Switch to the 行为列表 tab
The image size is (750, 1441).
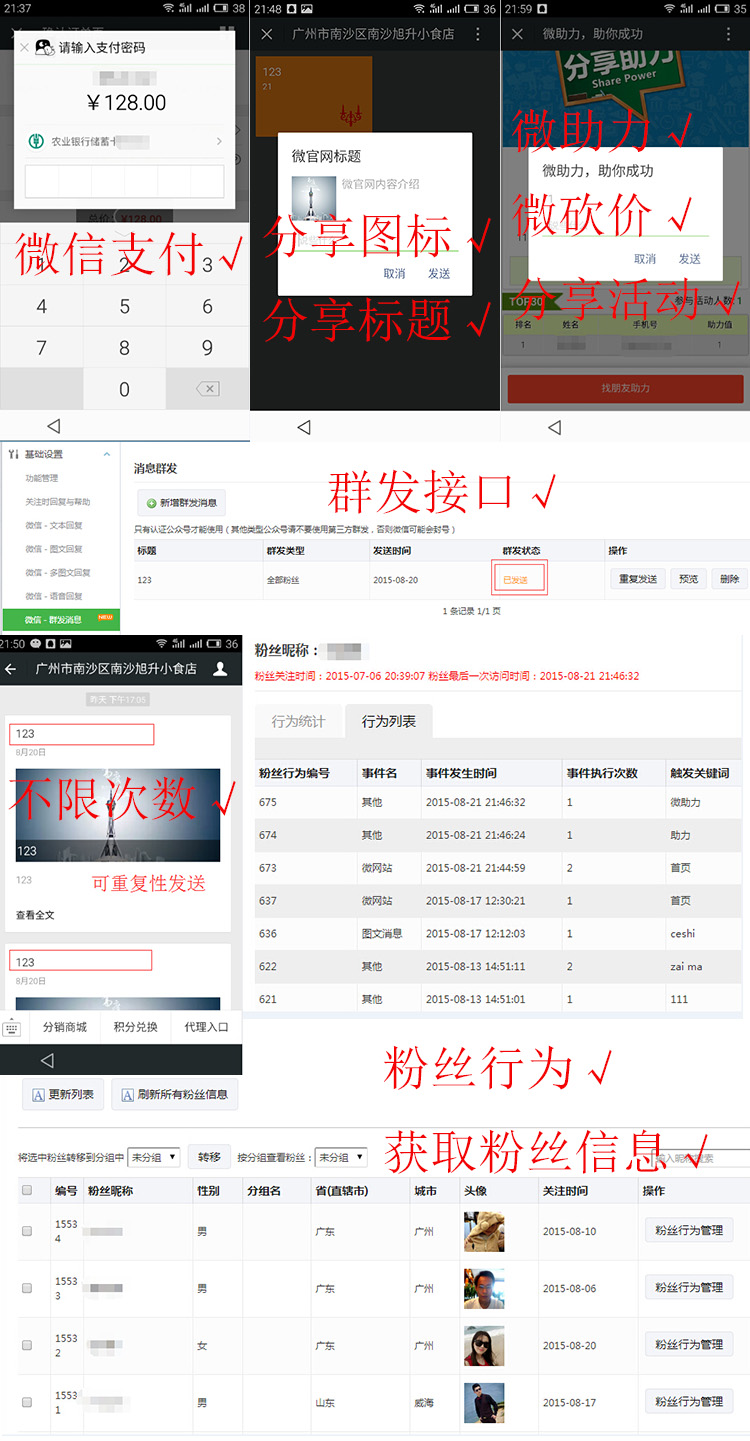(389, 721)
